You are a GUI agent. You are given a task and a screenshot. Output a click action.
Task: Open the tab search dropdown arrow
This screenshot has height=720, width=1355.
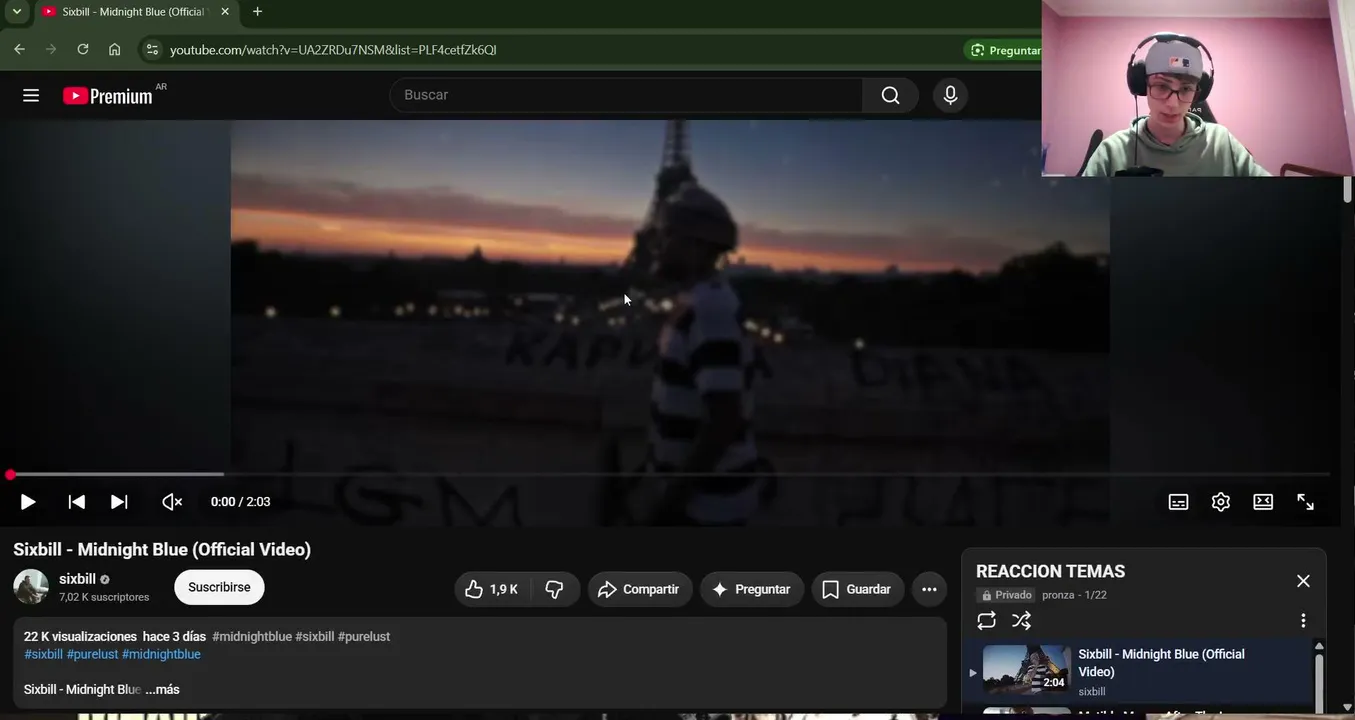[x=16, y=12]
